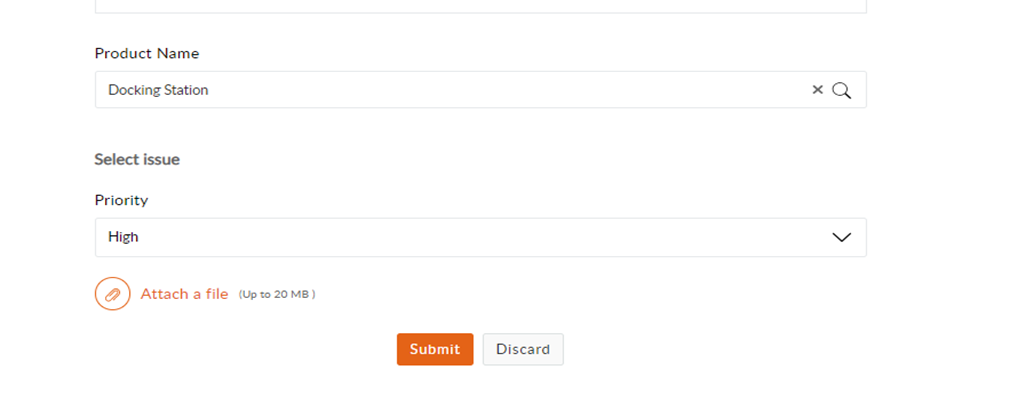Discard the form with the Discard button

point(523,349)
